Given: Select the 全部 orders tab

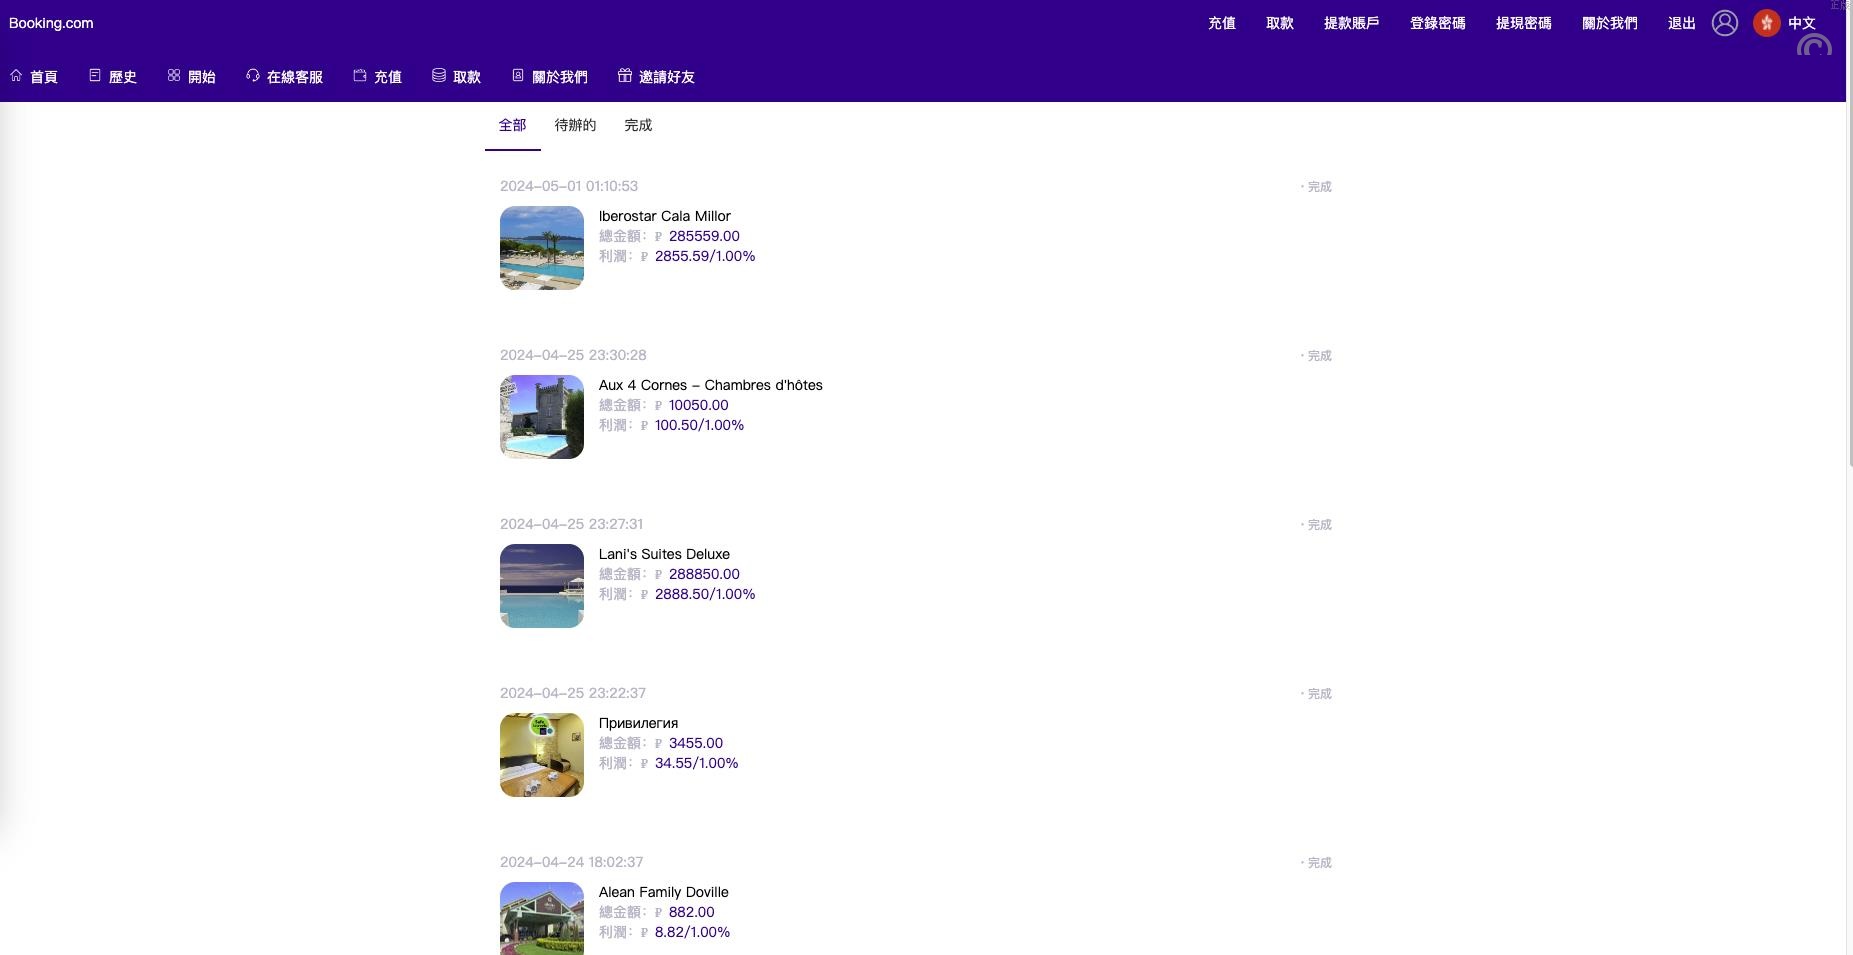Looking at the screenshot, I should click(x=512, y=125).
